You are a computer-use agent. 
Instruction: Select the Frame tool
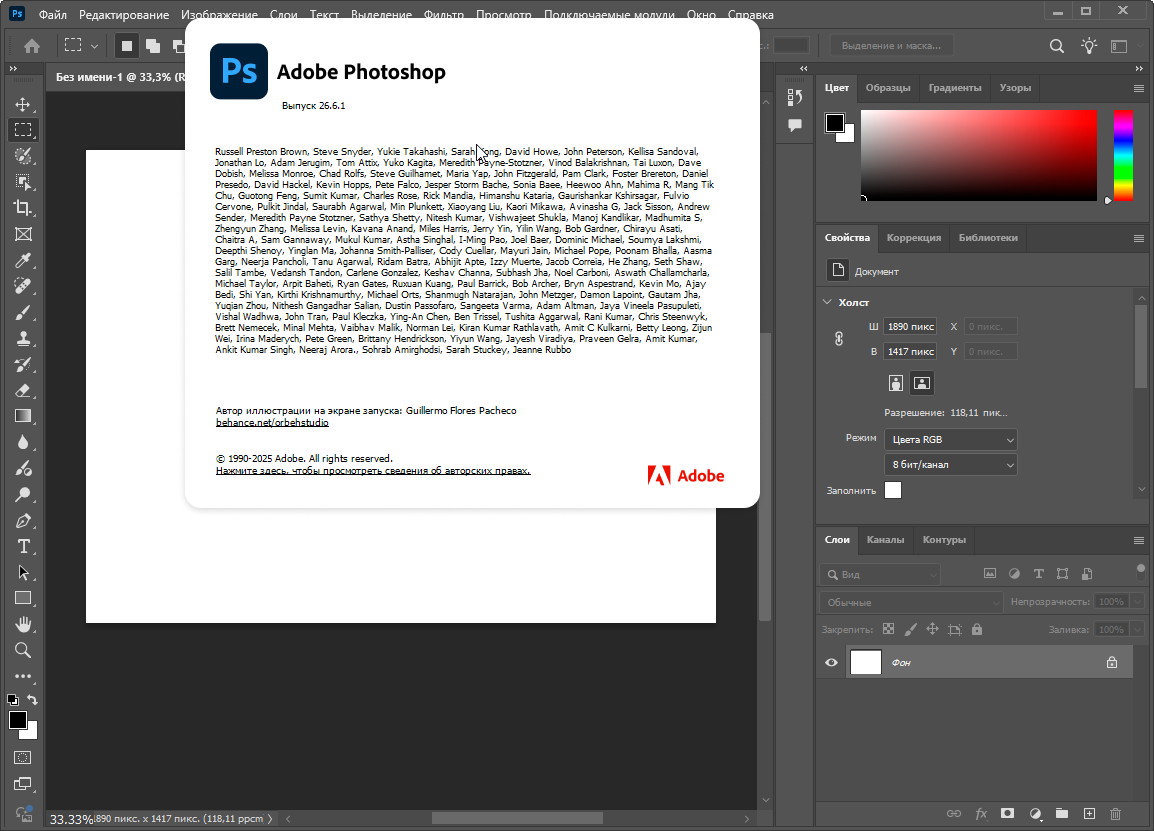coord(23,234)
